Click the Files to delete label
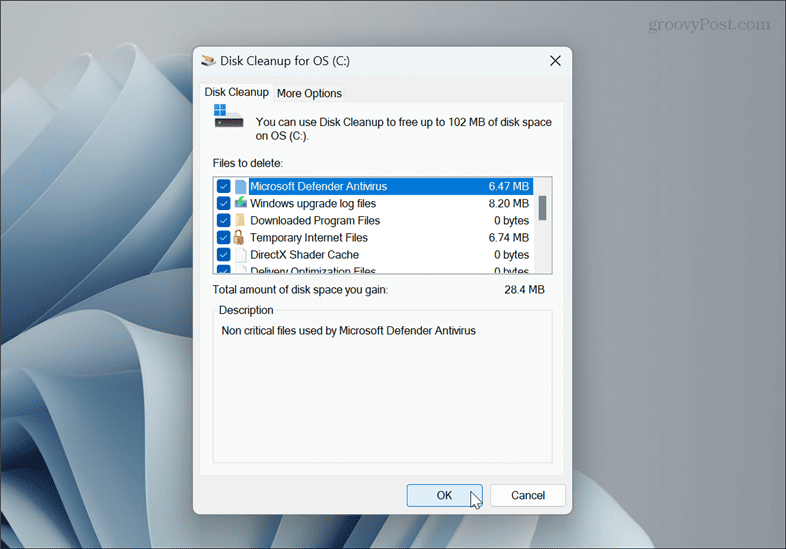Screen dimensions: 786x549 pos(248,163)
